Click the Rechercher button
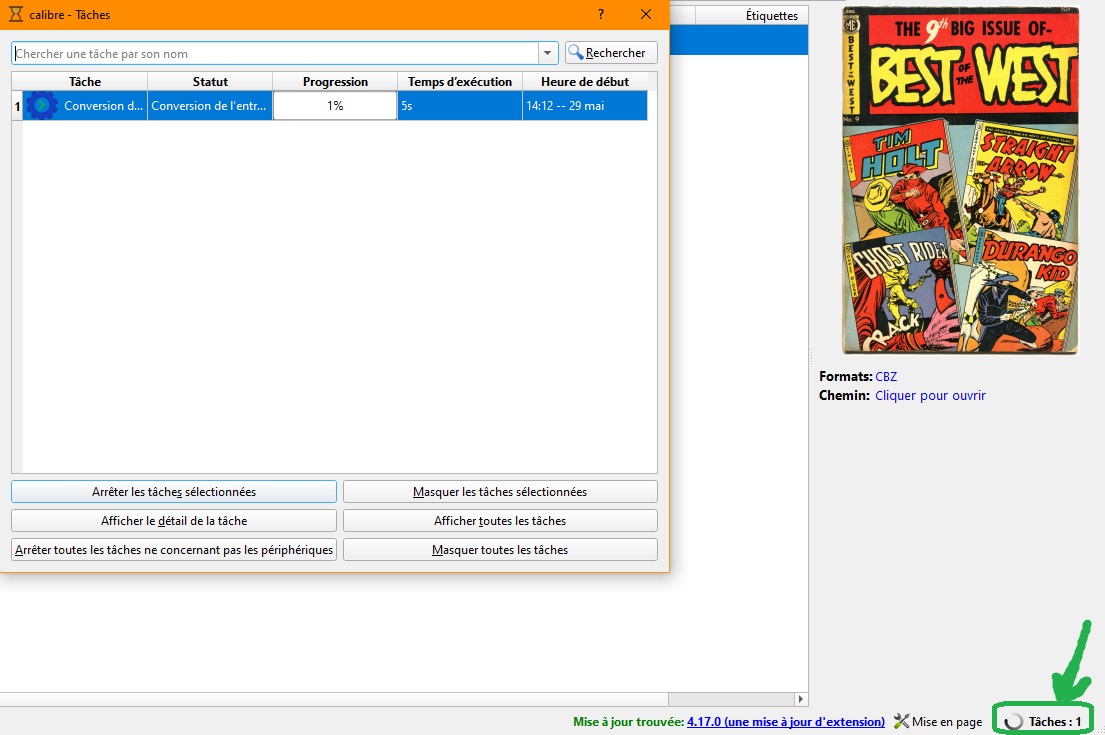The width and height of the screenshot is (1105, 735). (611, 53)
